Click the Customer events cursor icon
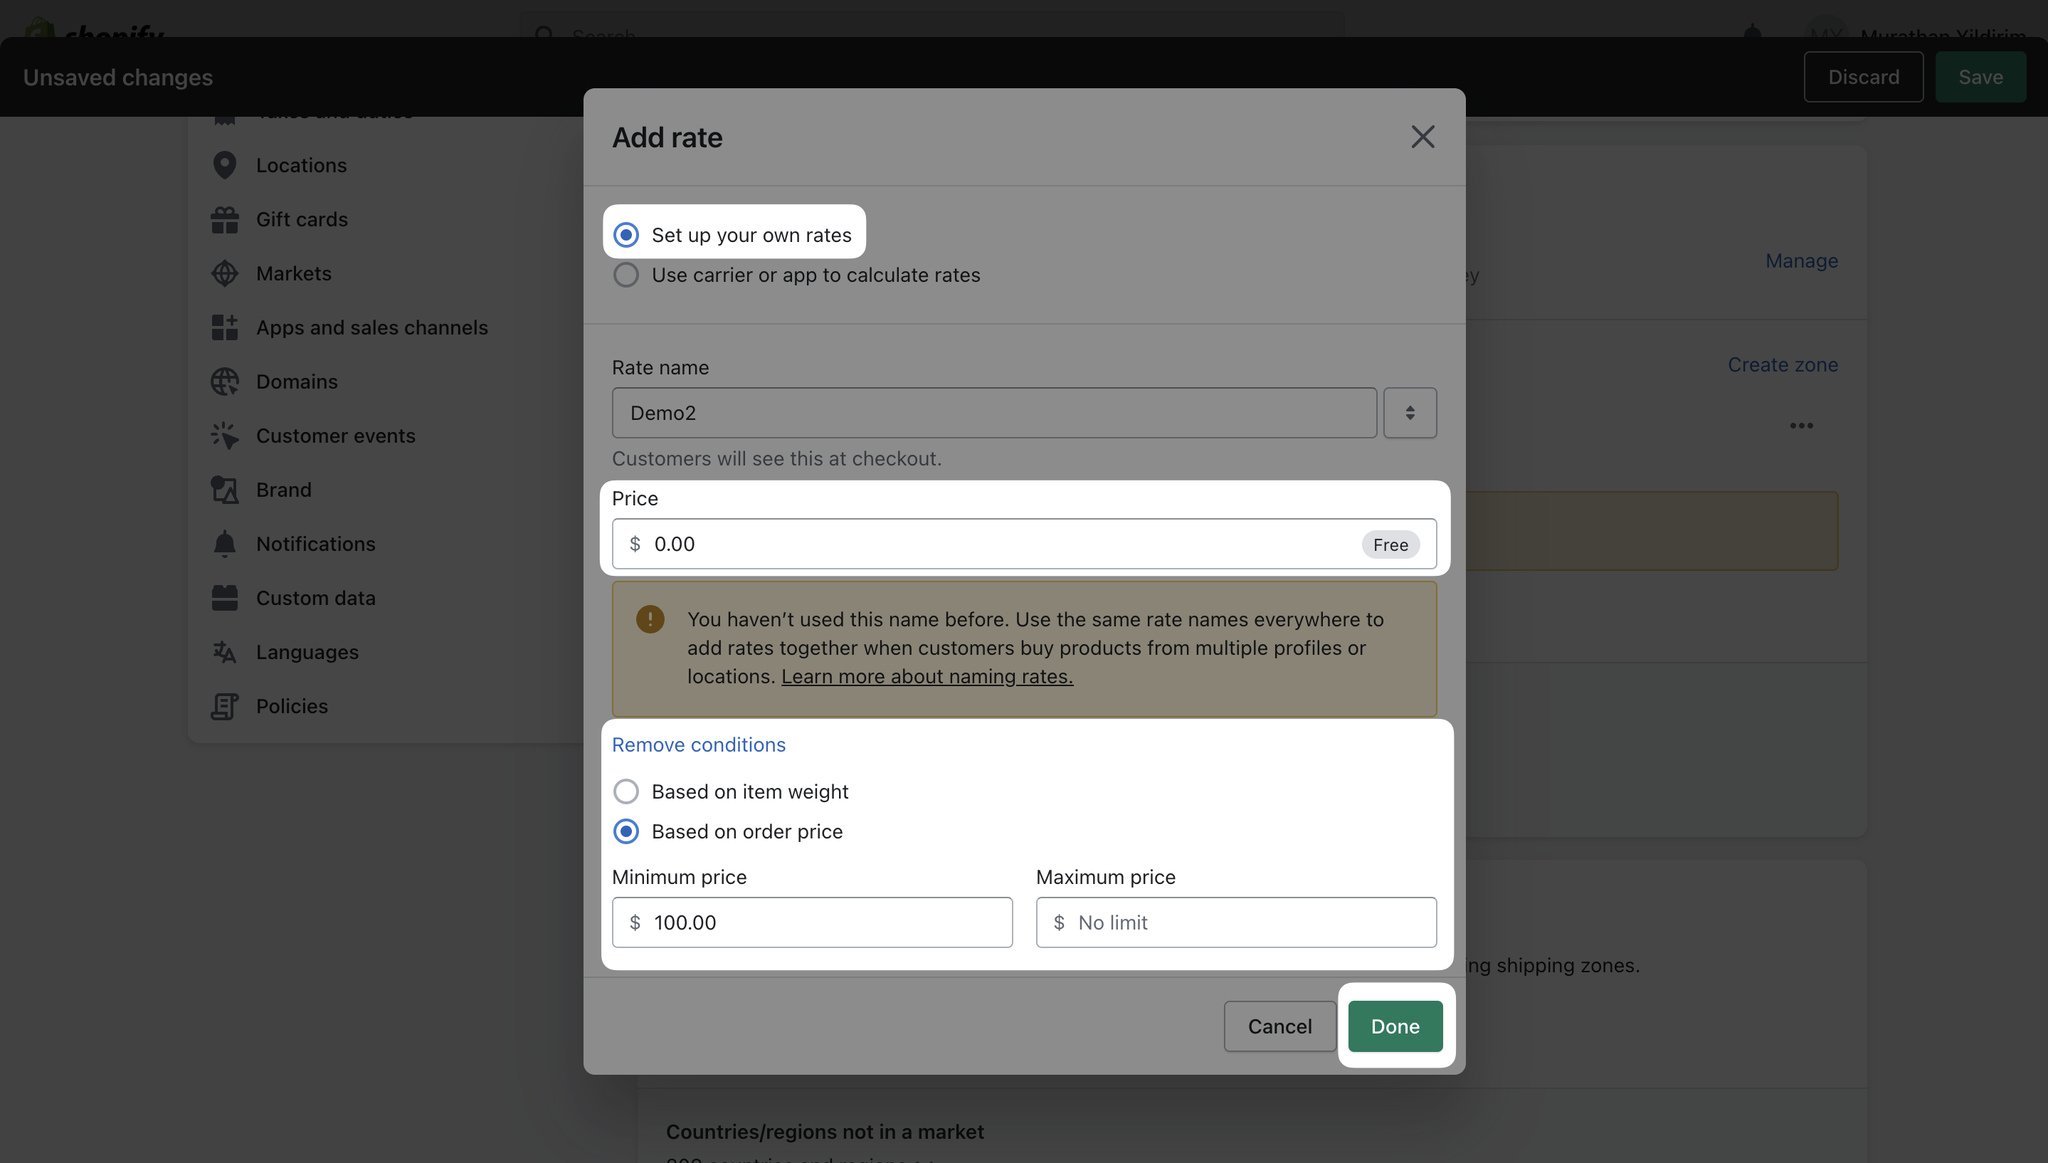Image resolution: width=2048 pixels, height=1163 pixels. click(x=225, y=435)
